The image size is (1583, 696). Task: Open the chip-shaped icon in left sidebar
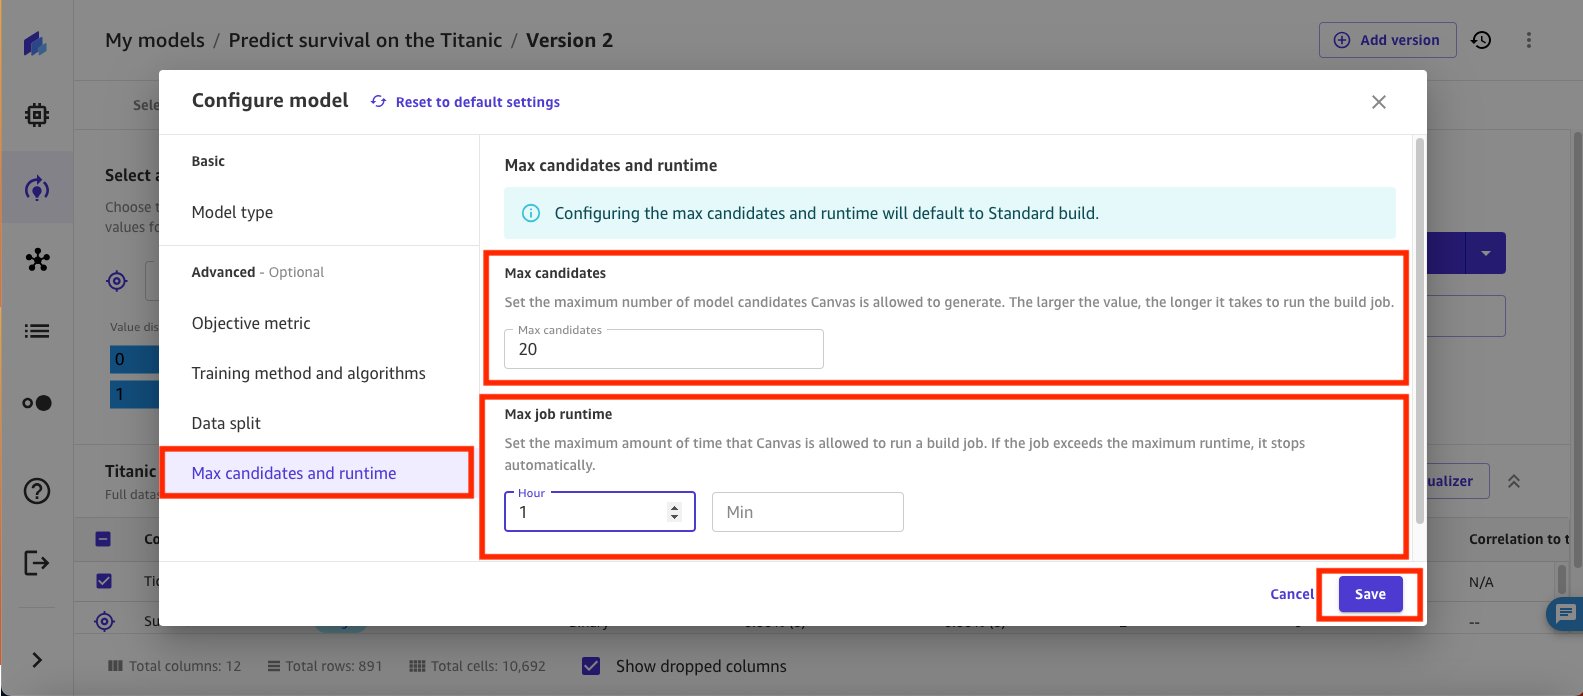37,116
